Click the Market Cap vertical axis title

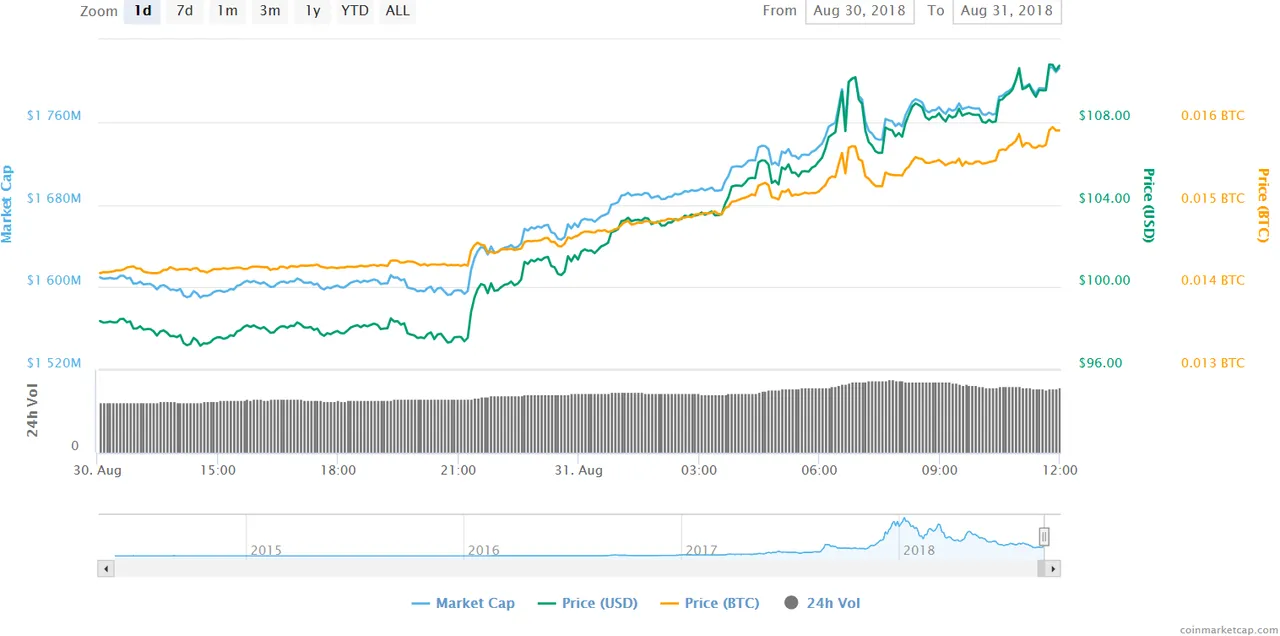pos(8,205)
